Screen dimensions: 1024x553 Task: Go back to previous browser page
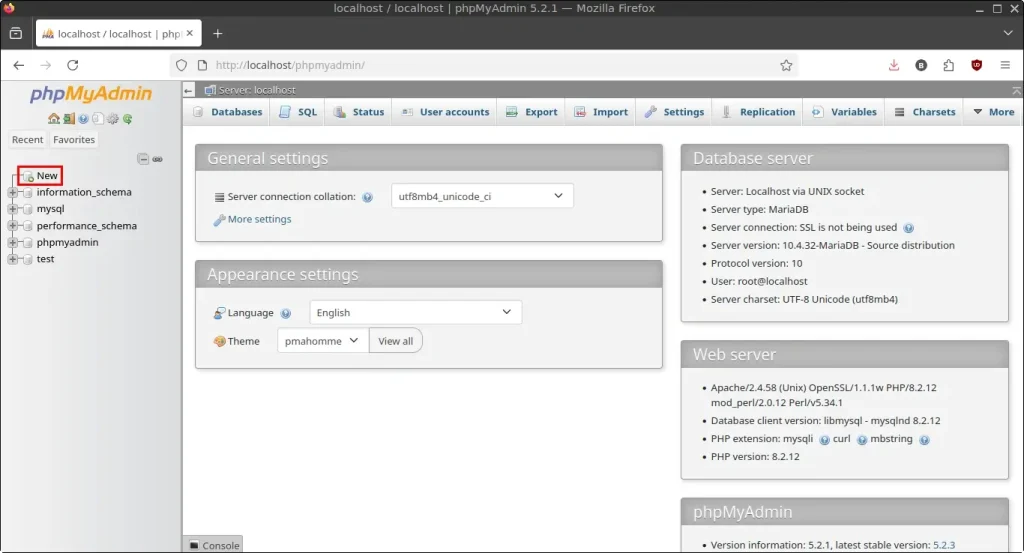[18, 65]
